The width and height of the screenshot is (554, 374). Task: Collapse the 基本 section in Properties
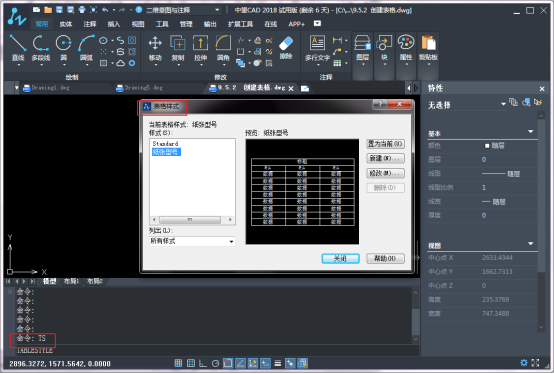[x=530, y=132]
